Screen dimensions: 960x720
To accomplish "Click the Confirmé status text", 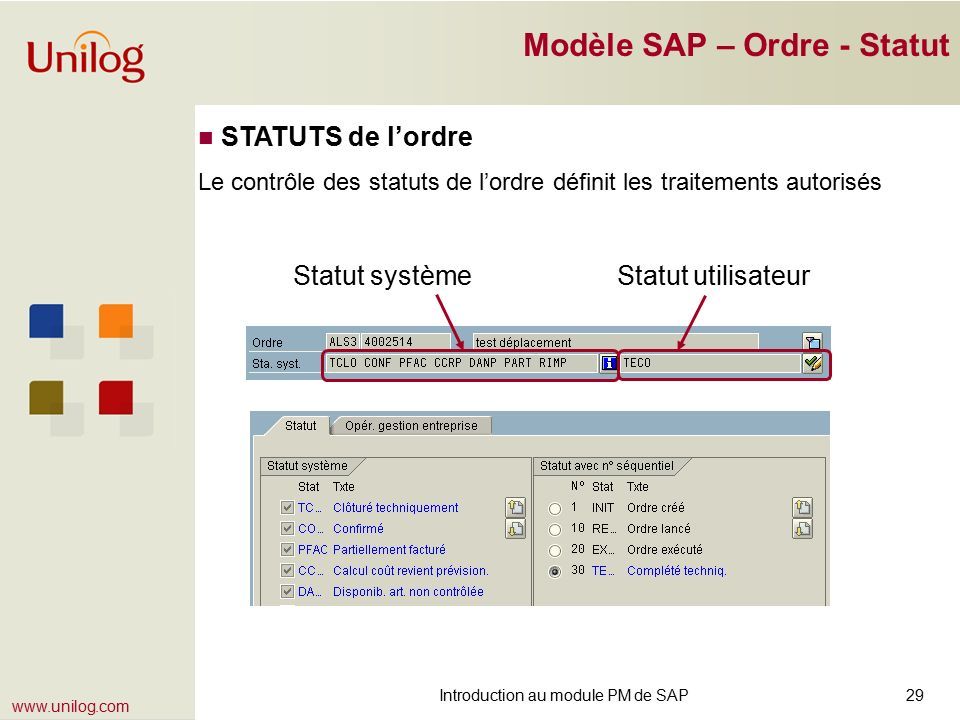I will click(358, 528).
